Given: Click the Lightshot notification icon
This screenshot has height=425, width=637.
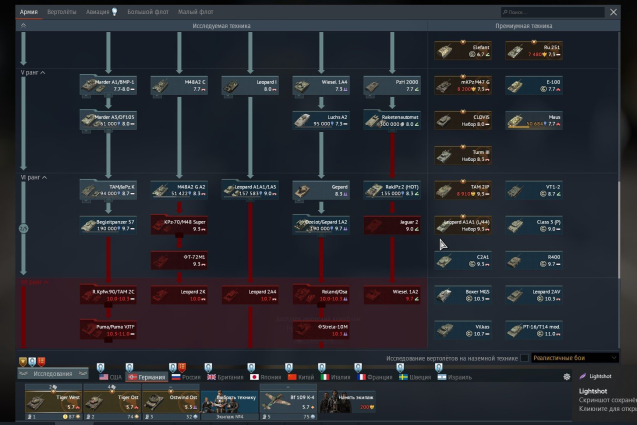Looking at the screenshot, I should (581, 376).
